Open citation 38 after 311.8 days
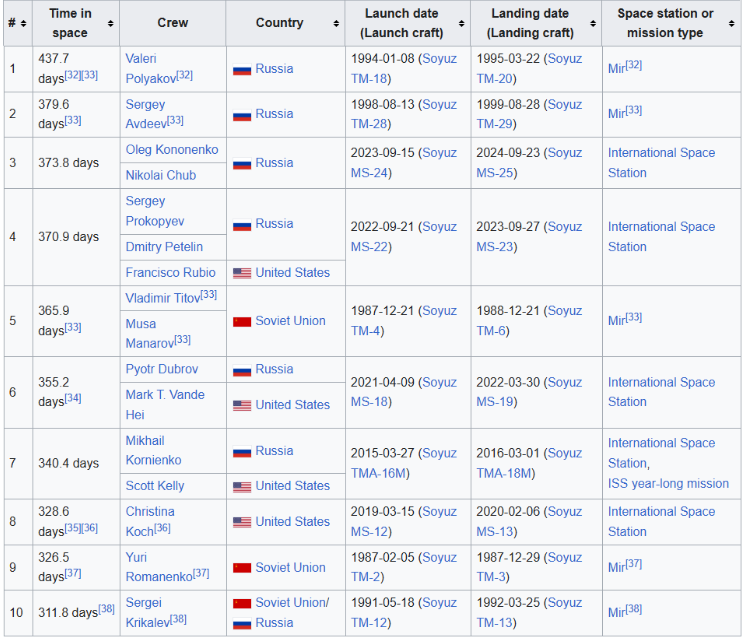743x639 pixels. 106,609
